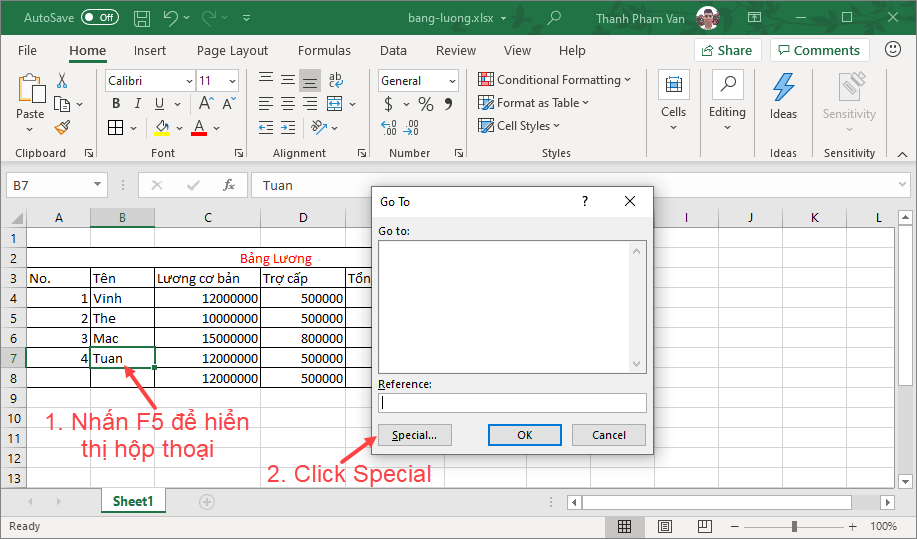The width and height of the screenshot is (917, 539).
Task: Open the font size dropdown
Action: pos(232,81)
